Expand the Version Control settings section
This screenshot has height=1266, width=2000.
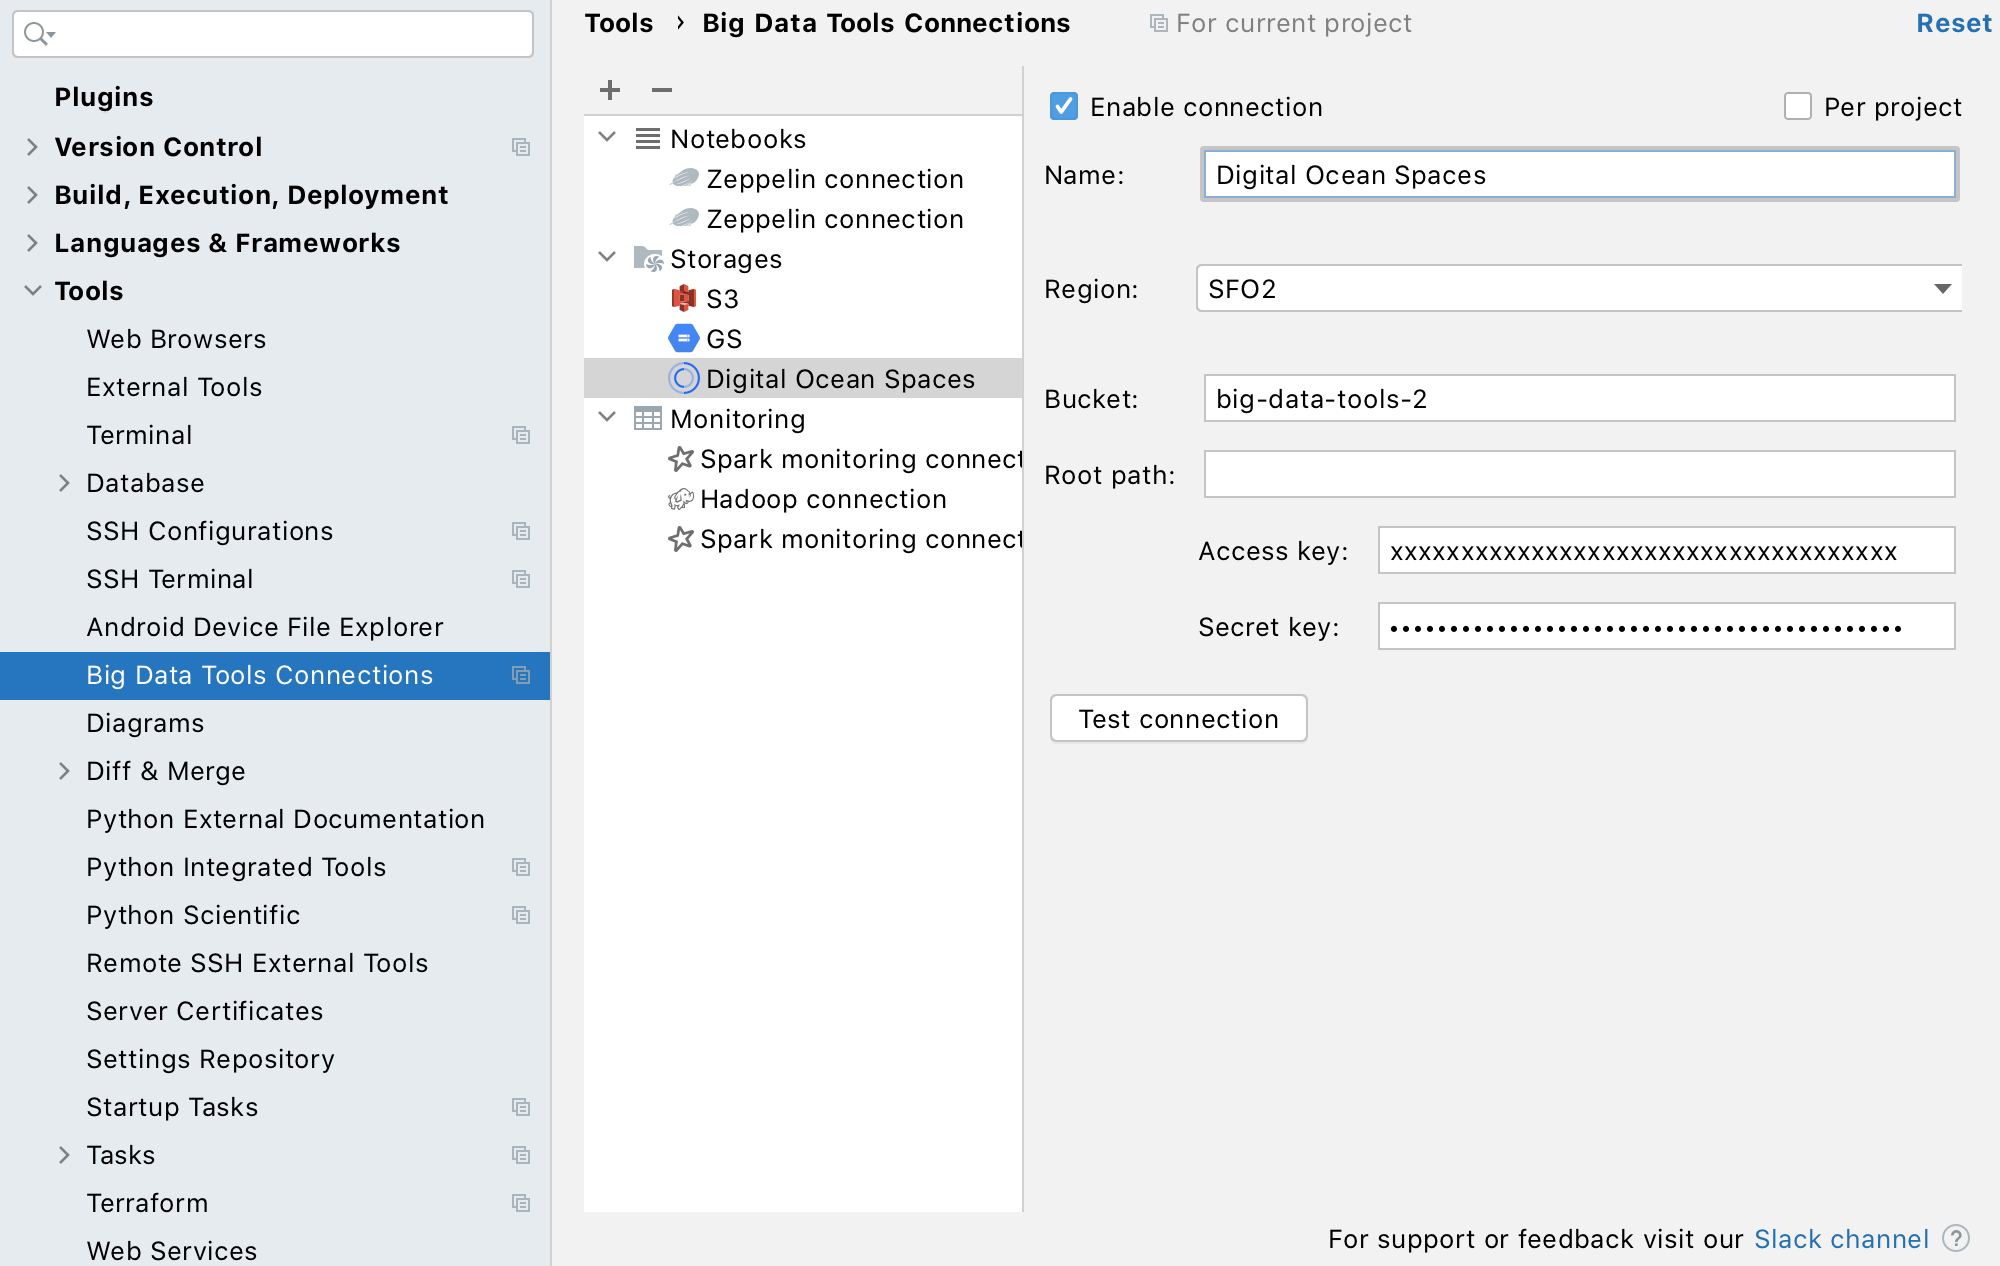(32, 147)
